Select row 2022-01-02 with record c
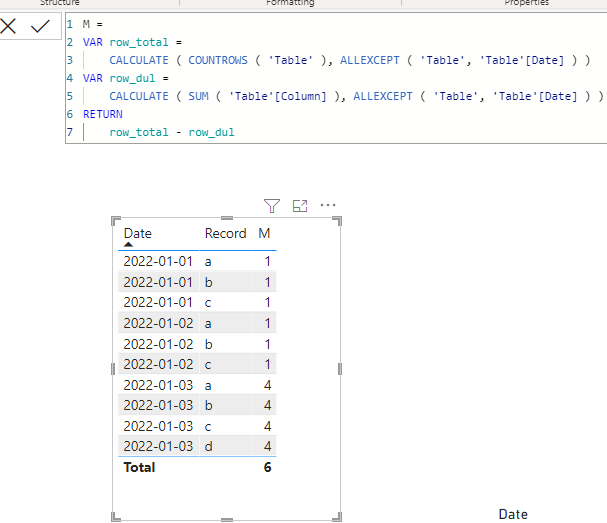This screenshot has width=607, height=523. pyautogui.click(x=197, y=364)
